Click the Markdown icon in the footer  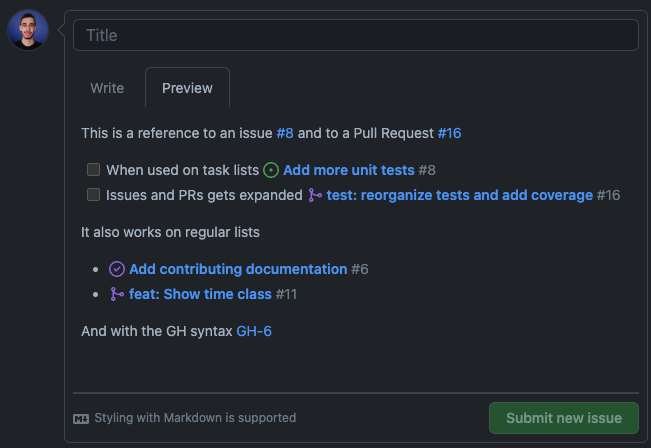[81, 418]
